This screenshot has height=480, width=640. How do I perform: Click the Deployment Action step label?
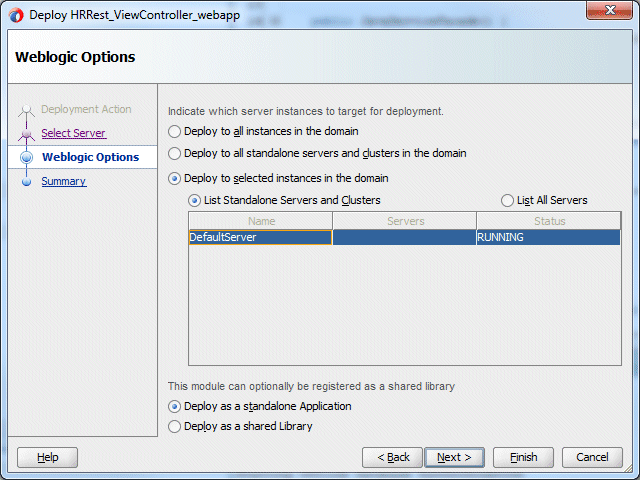point(86,109)
